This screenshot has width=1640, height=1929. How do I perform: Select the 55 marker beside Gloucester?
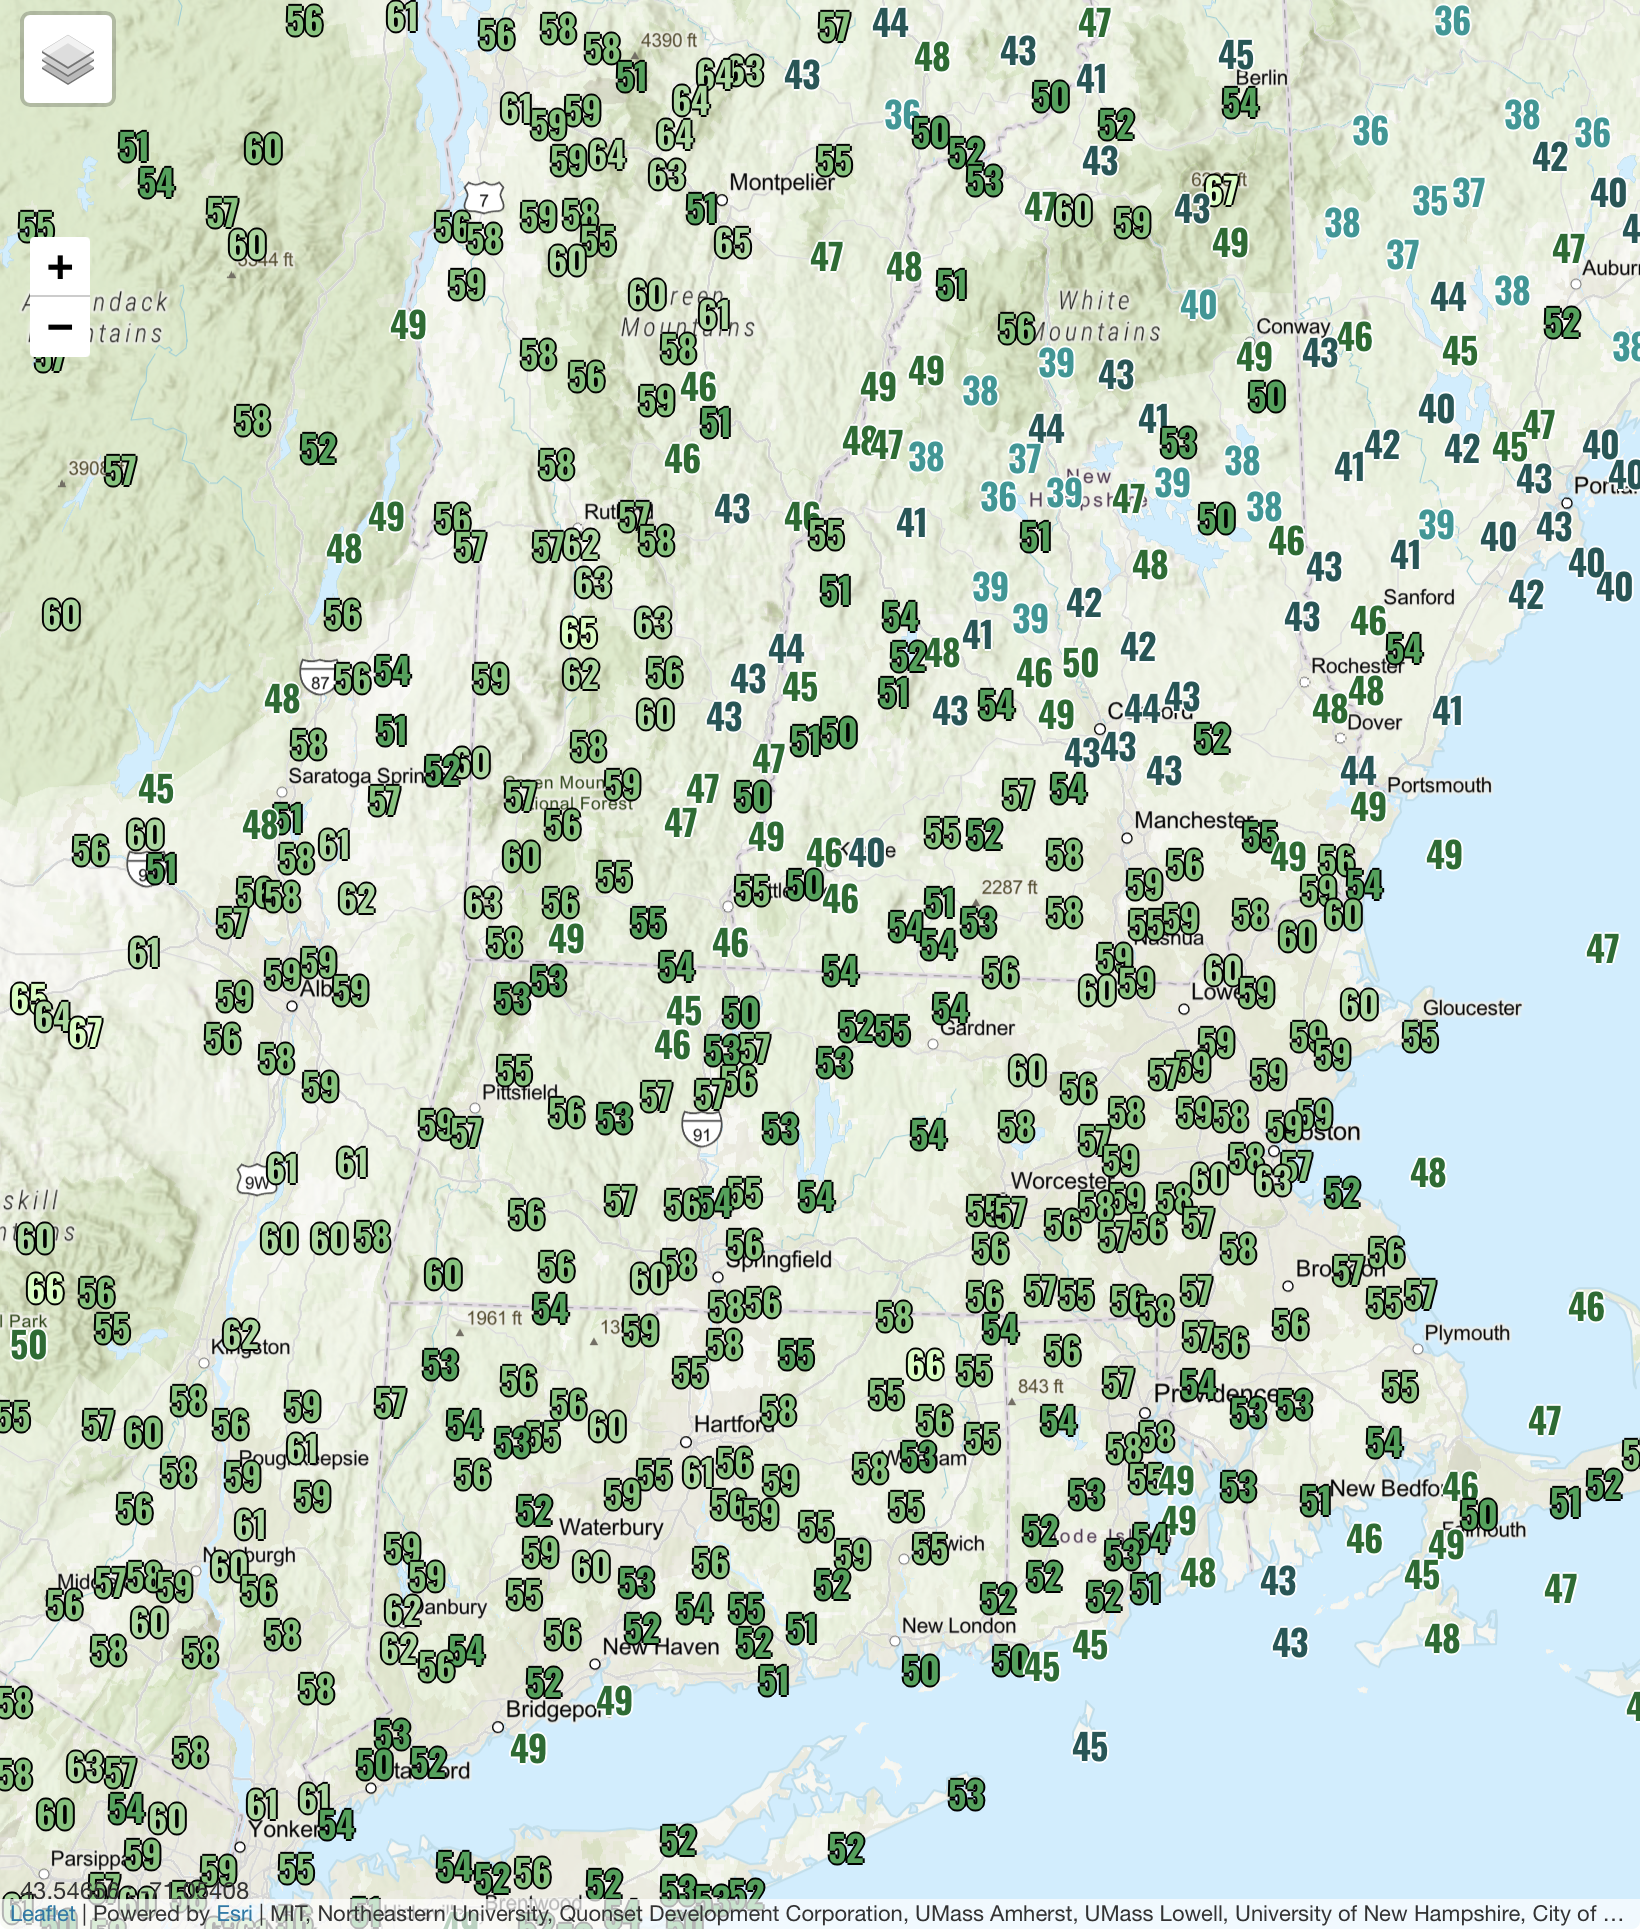tap(1420, 1037)
